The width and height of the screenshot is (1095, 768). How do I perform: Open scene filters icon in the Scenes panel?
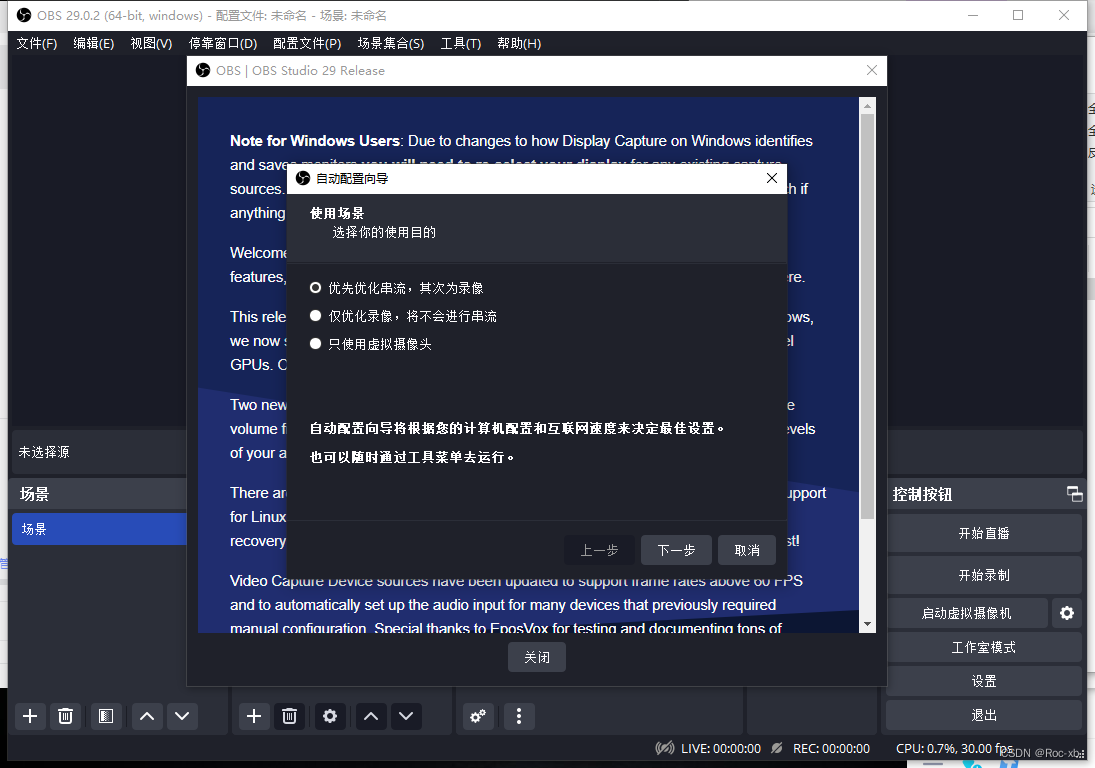105,716
